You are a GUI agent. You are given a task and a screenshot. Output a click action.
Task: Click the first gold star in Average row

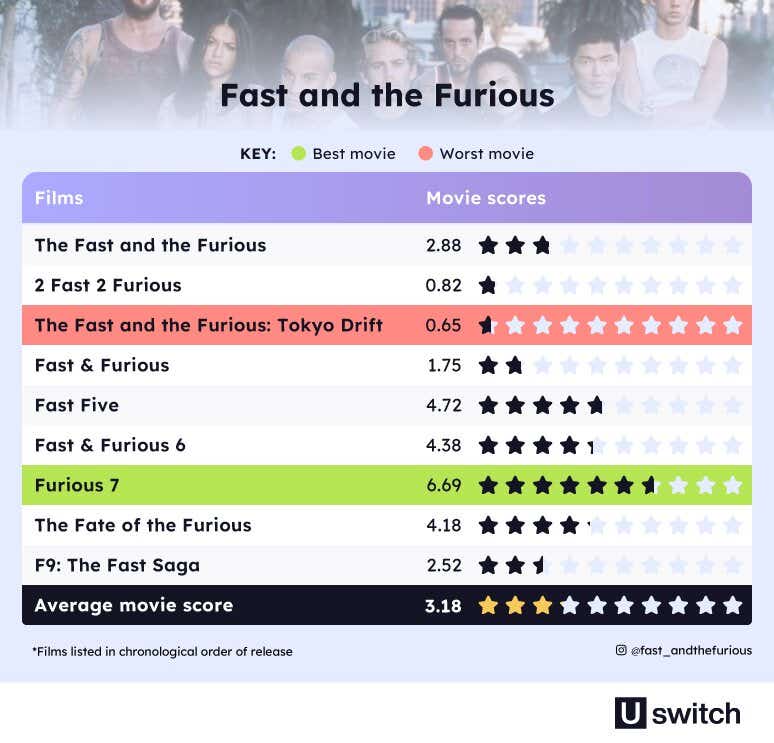(x=488, y=605)
